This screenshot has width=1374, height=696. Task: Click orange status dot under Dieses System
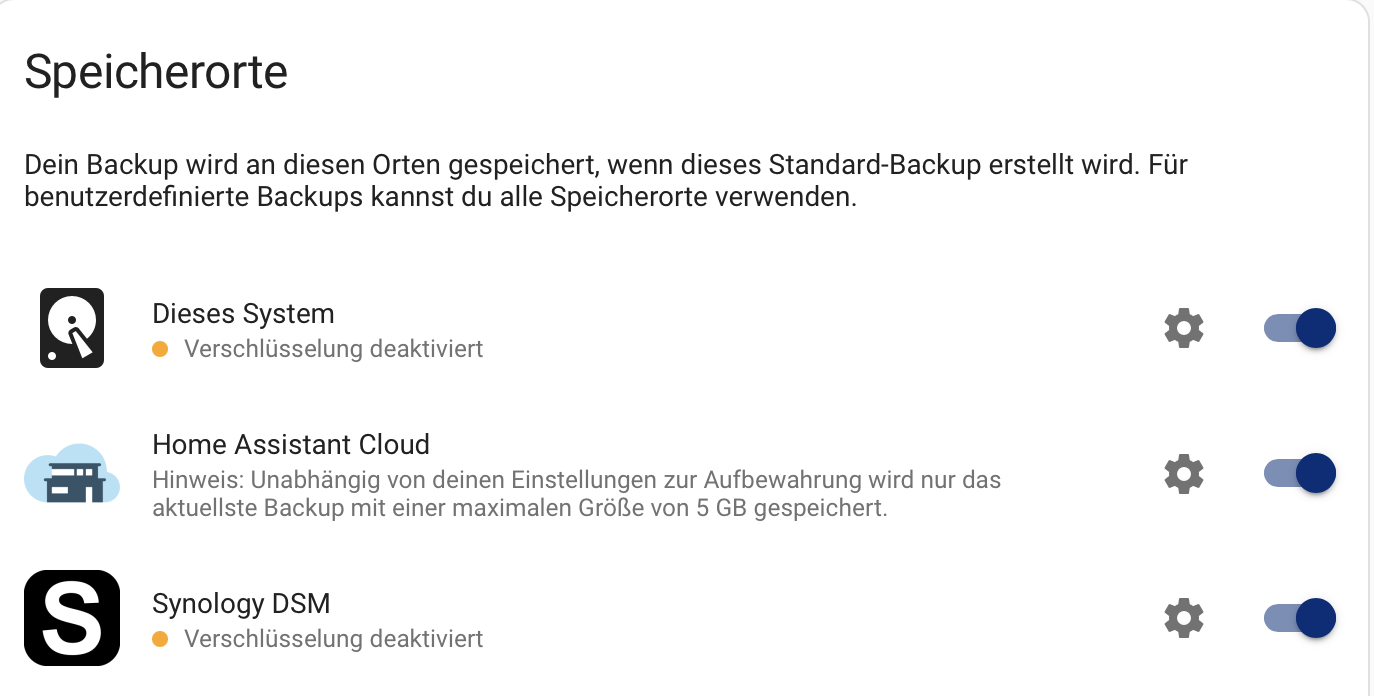[x=160, y=349]
